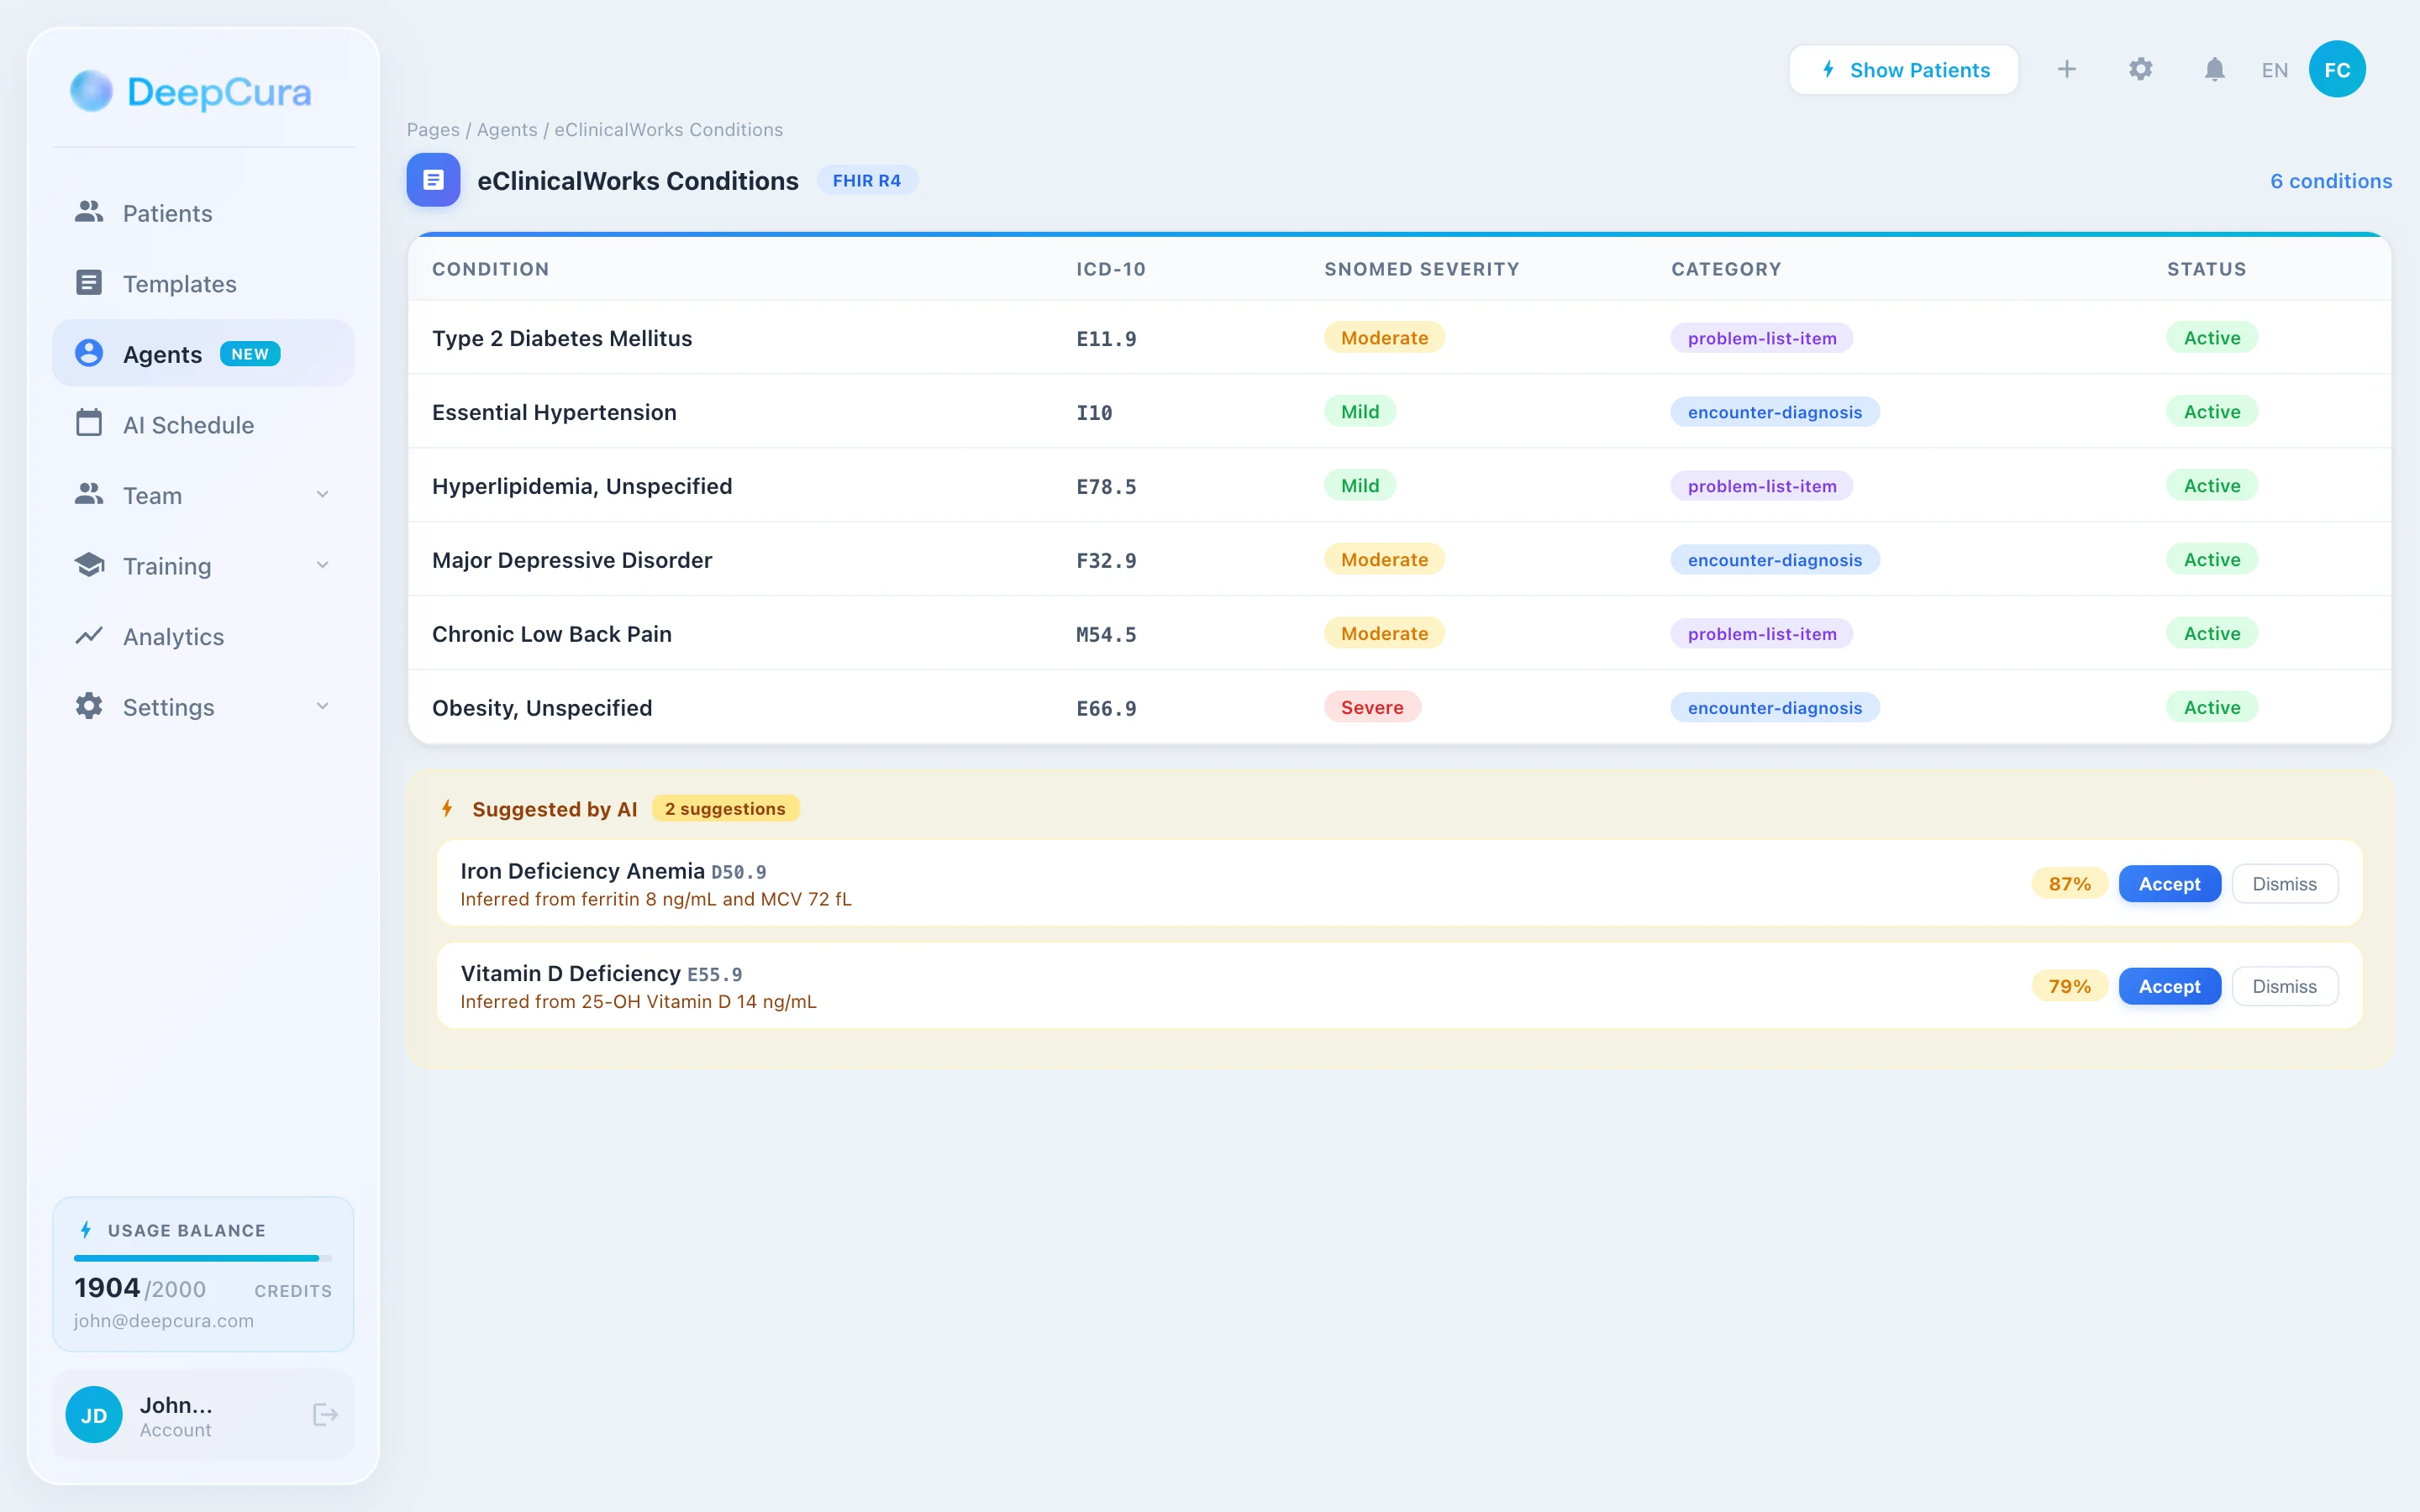The image size is (2420, 1512).
Task: Click the plus icon in the top bar
Action: click(x=2067, y=69)
